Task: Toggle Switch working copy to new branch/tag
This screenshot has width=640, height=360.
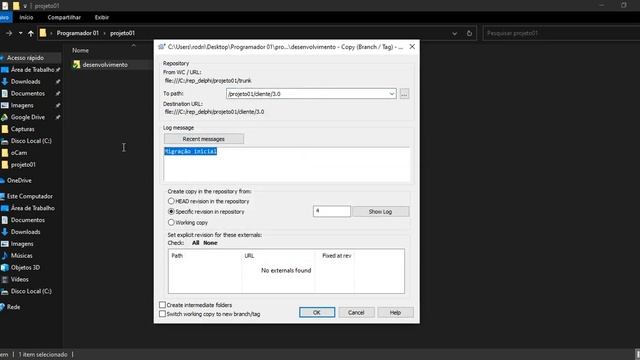Action: pyautogui.click(x=162, y=314)
